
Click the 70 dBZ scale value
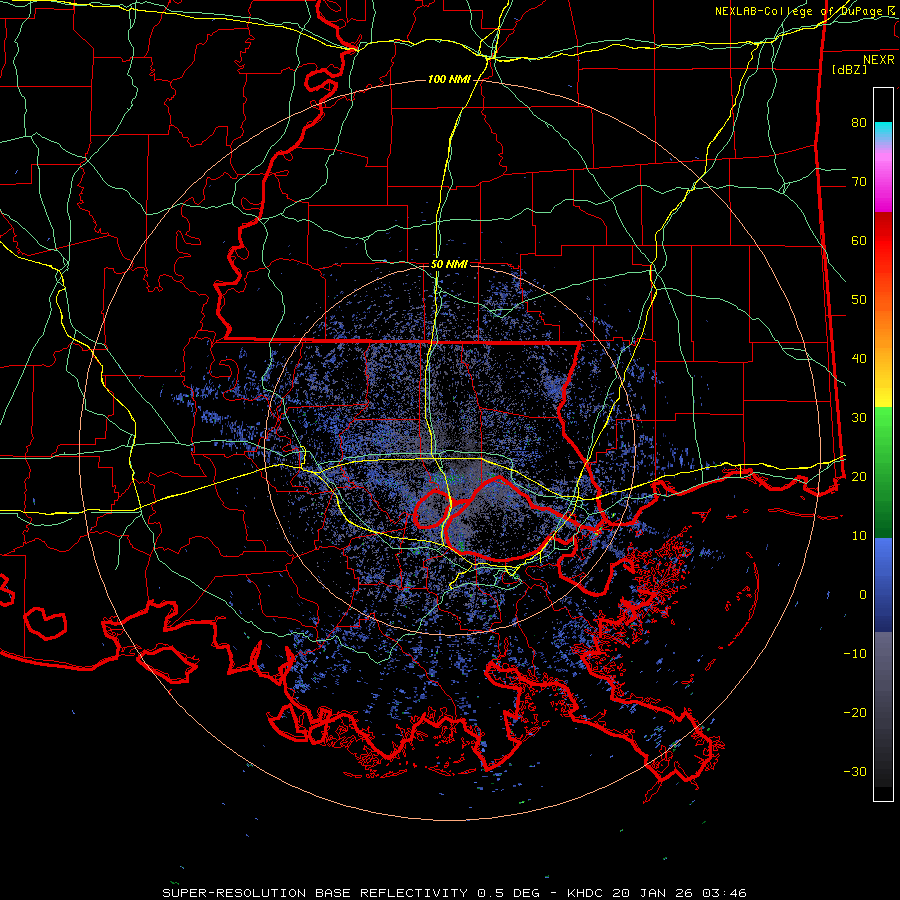[859, 182]
